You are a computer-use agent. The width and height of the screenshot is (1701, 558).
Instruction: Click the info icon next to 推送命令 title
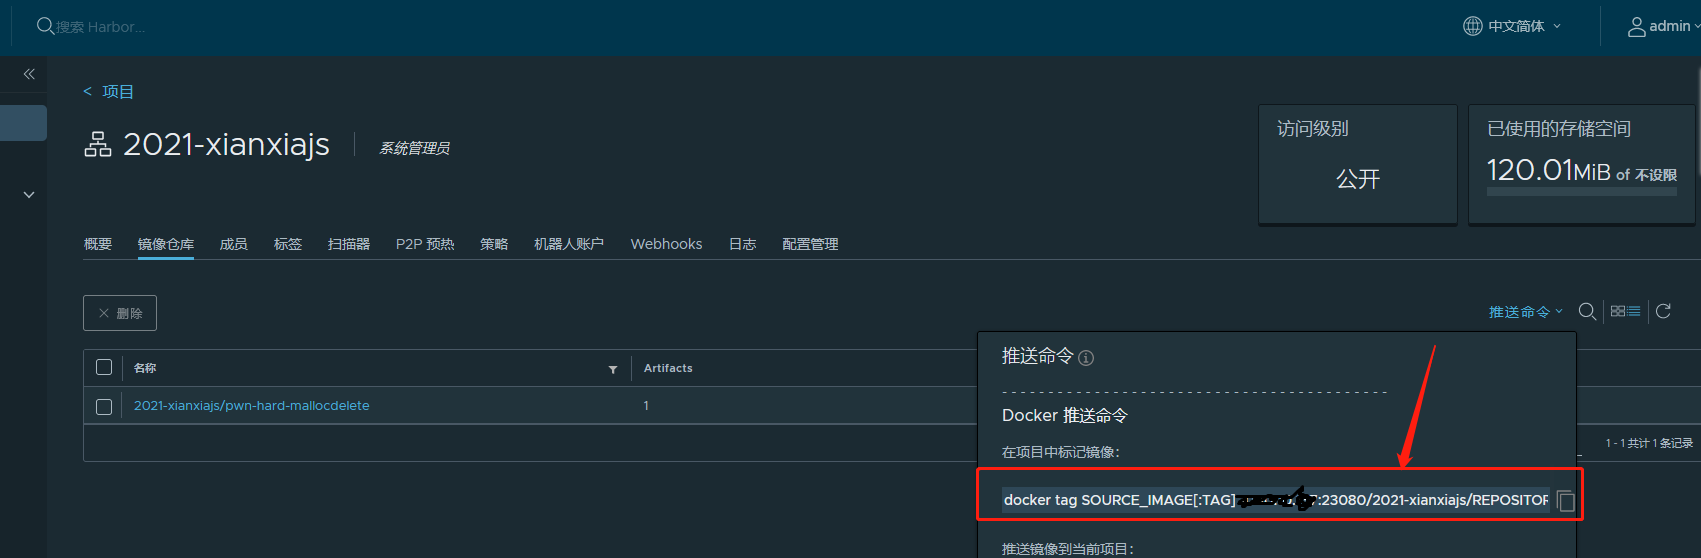click(x=1086, y=358)
